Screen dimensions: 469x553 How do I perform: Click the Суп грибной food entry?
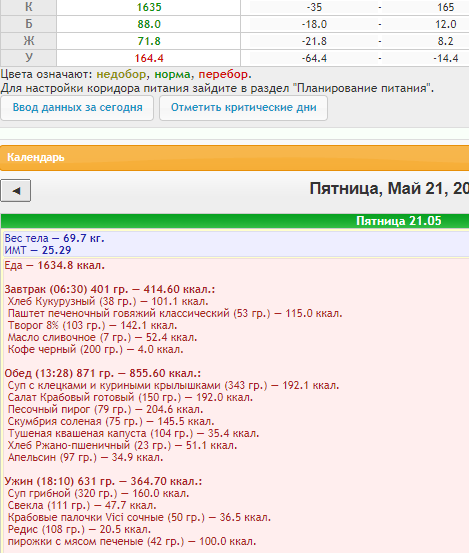[x=98, y=493]
